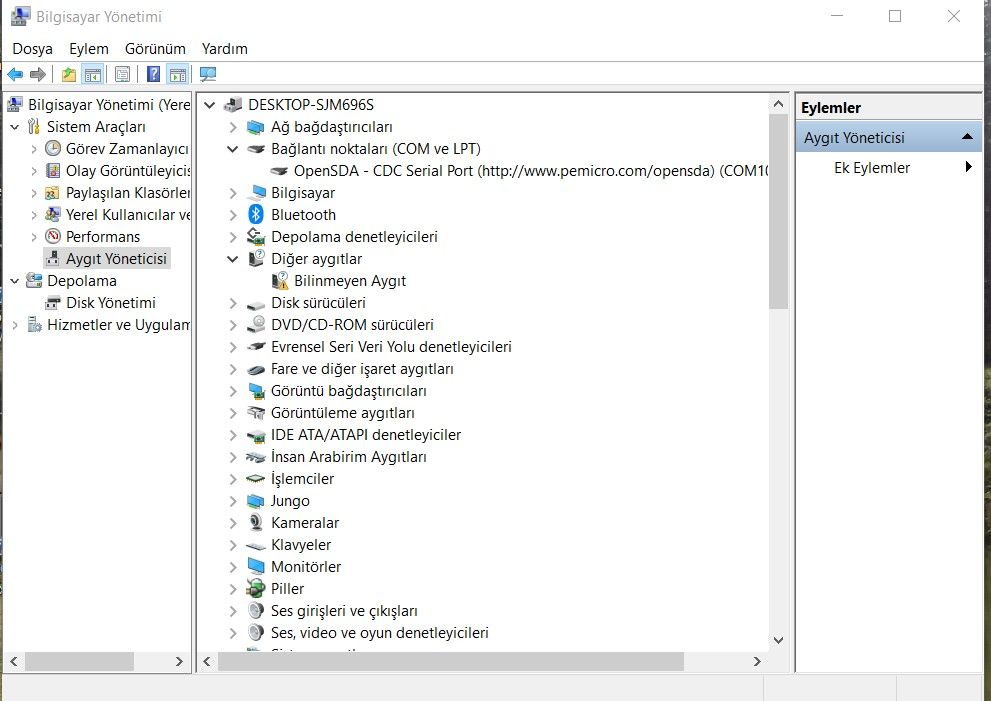This screenshot has width=991, height=701.
Task: Click the left pane scroll right arrow
Action: (x=179, y=661)
